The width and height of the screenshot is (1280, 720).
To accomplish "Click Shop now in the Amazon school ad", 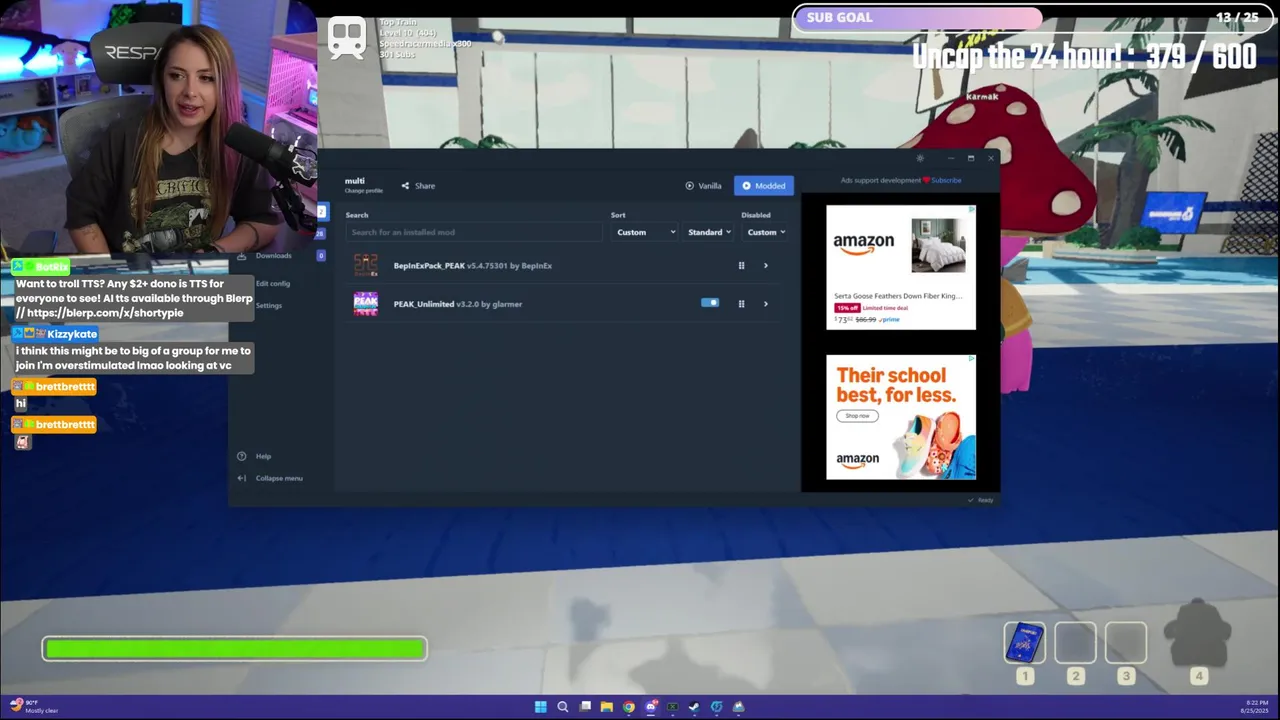I will tap(857, 416).
